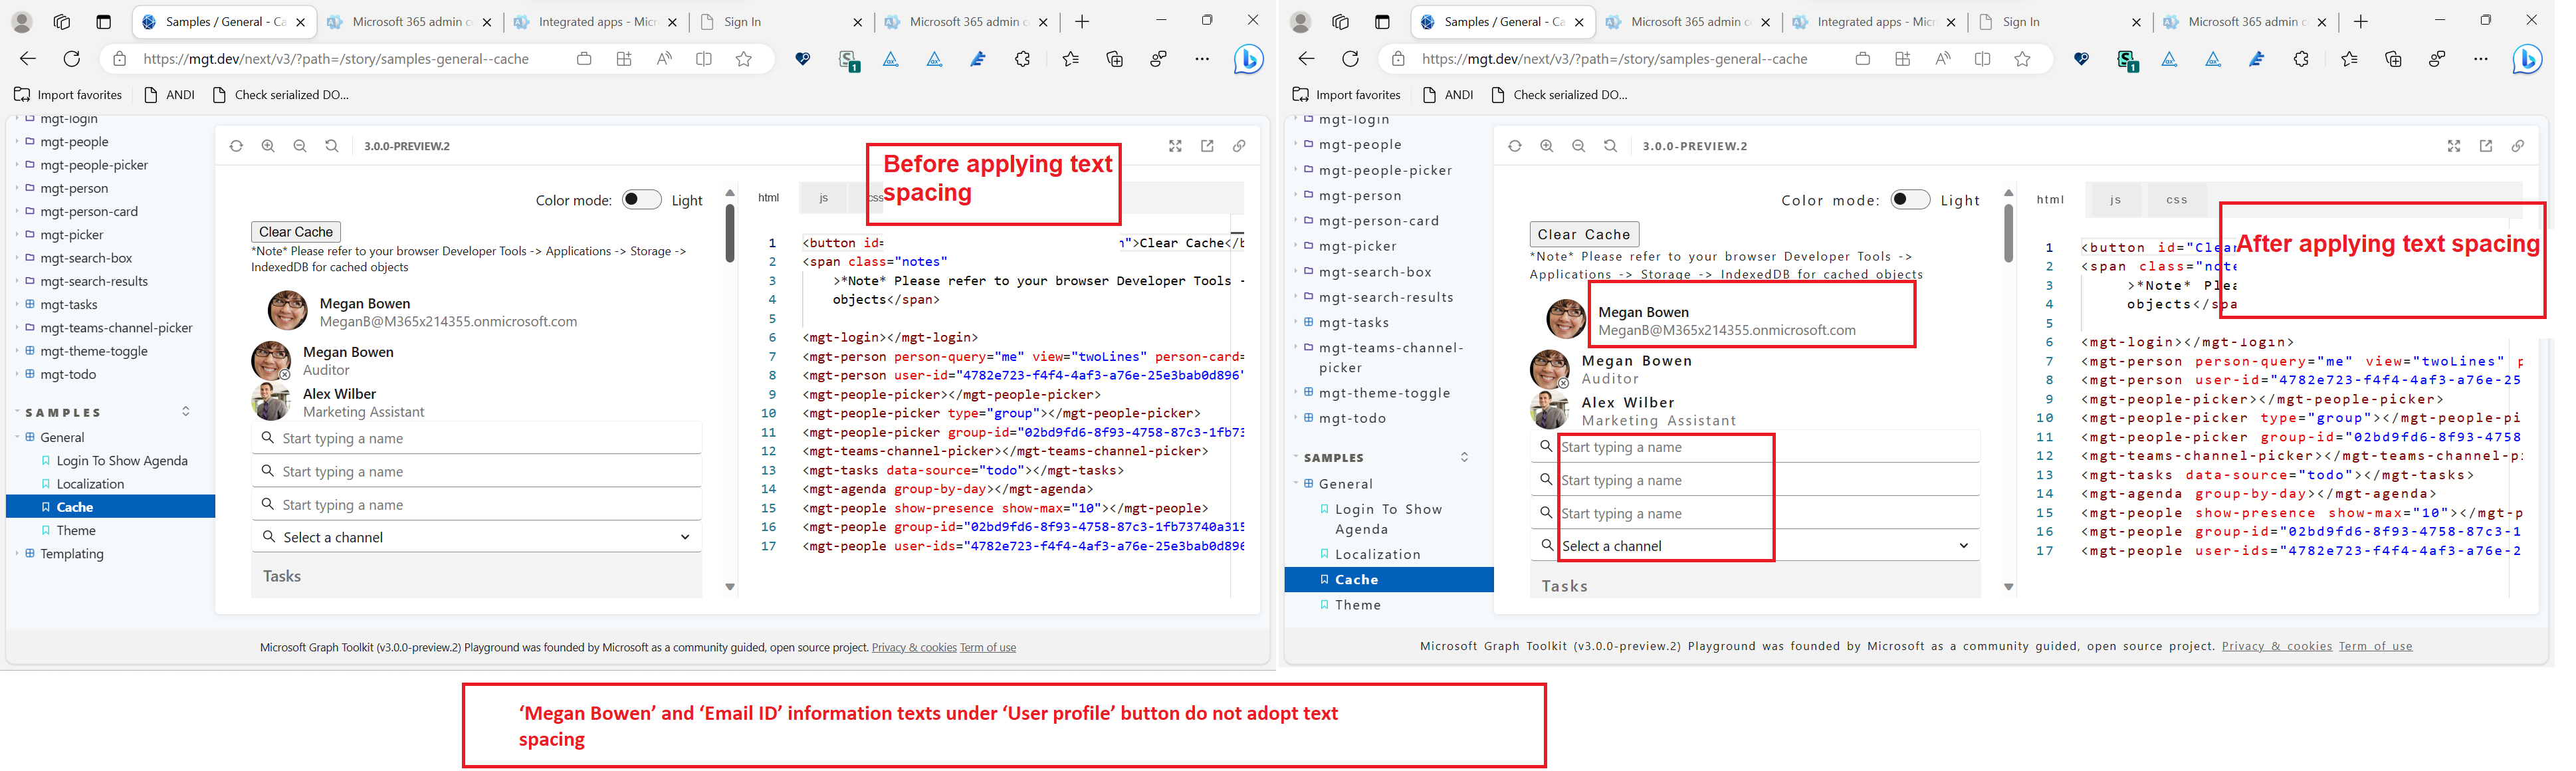Viewport: 2576px width, 771px height.
Task: Zoom in on the preview pane
Action: tap(268, 145)
